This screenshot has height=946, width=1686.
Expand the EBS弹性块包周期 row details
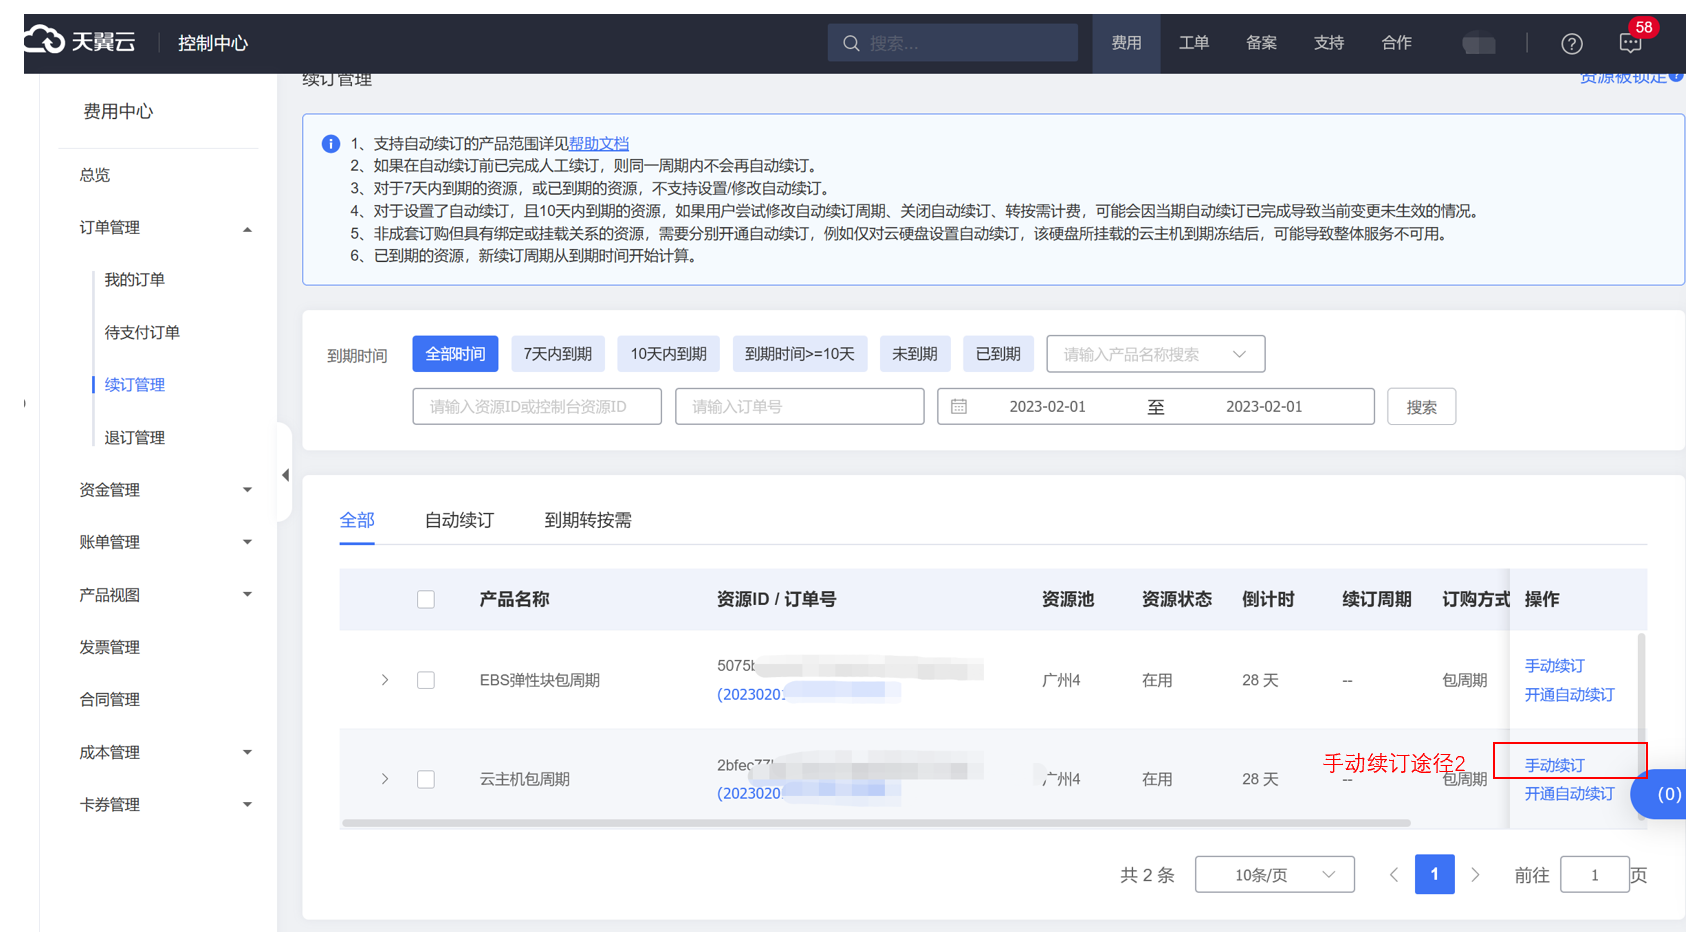[385, 680]
